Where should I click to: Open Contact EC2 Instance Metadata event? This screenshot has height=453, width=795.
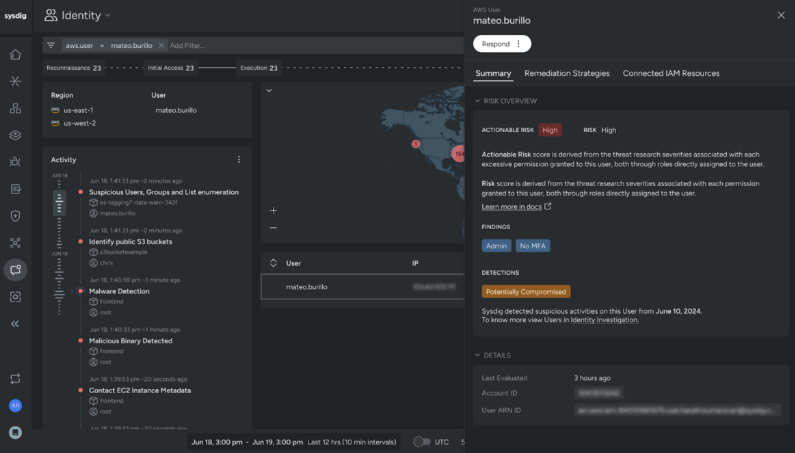point(140,390)
